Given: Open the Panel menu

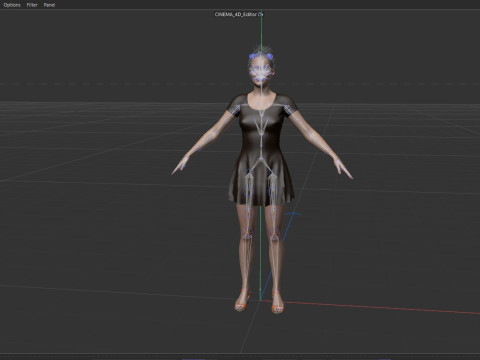Looking at the screenshot, I should click(x=49, y=5).
